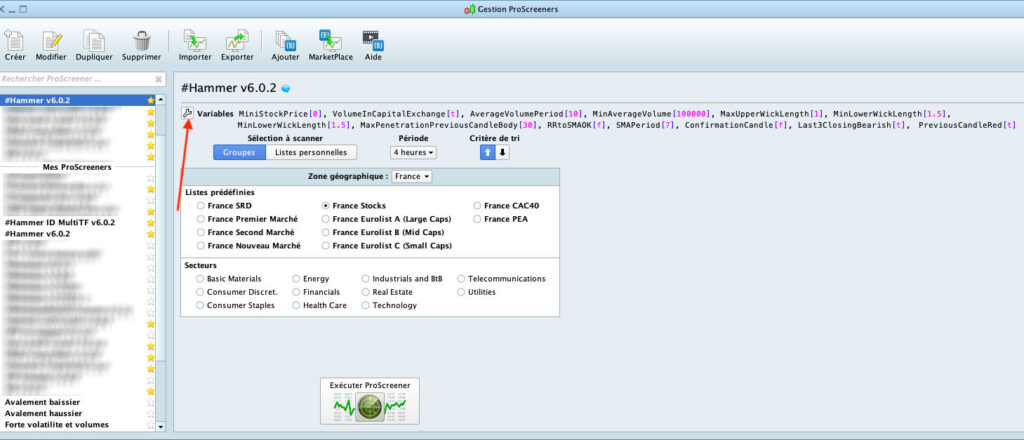Open Modifier to edit the screener
The image size is (1024, 440).
coord(51,43)
